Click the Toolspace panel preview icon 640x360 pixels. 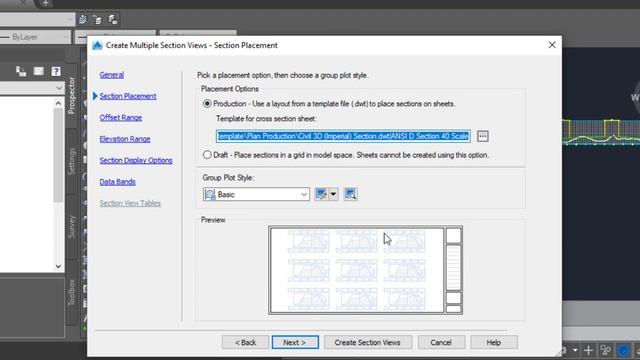[x=38, y=71]
